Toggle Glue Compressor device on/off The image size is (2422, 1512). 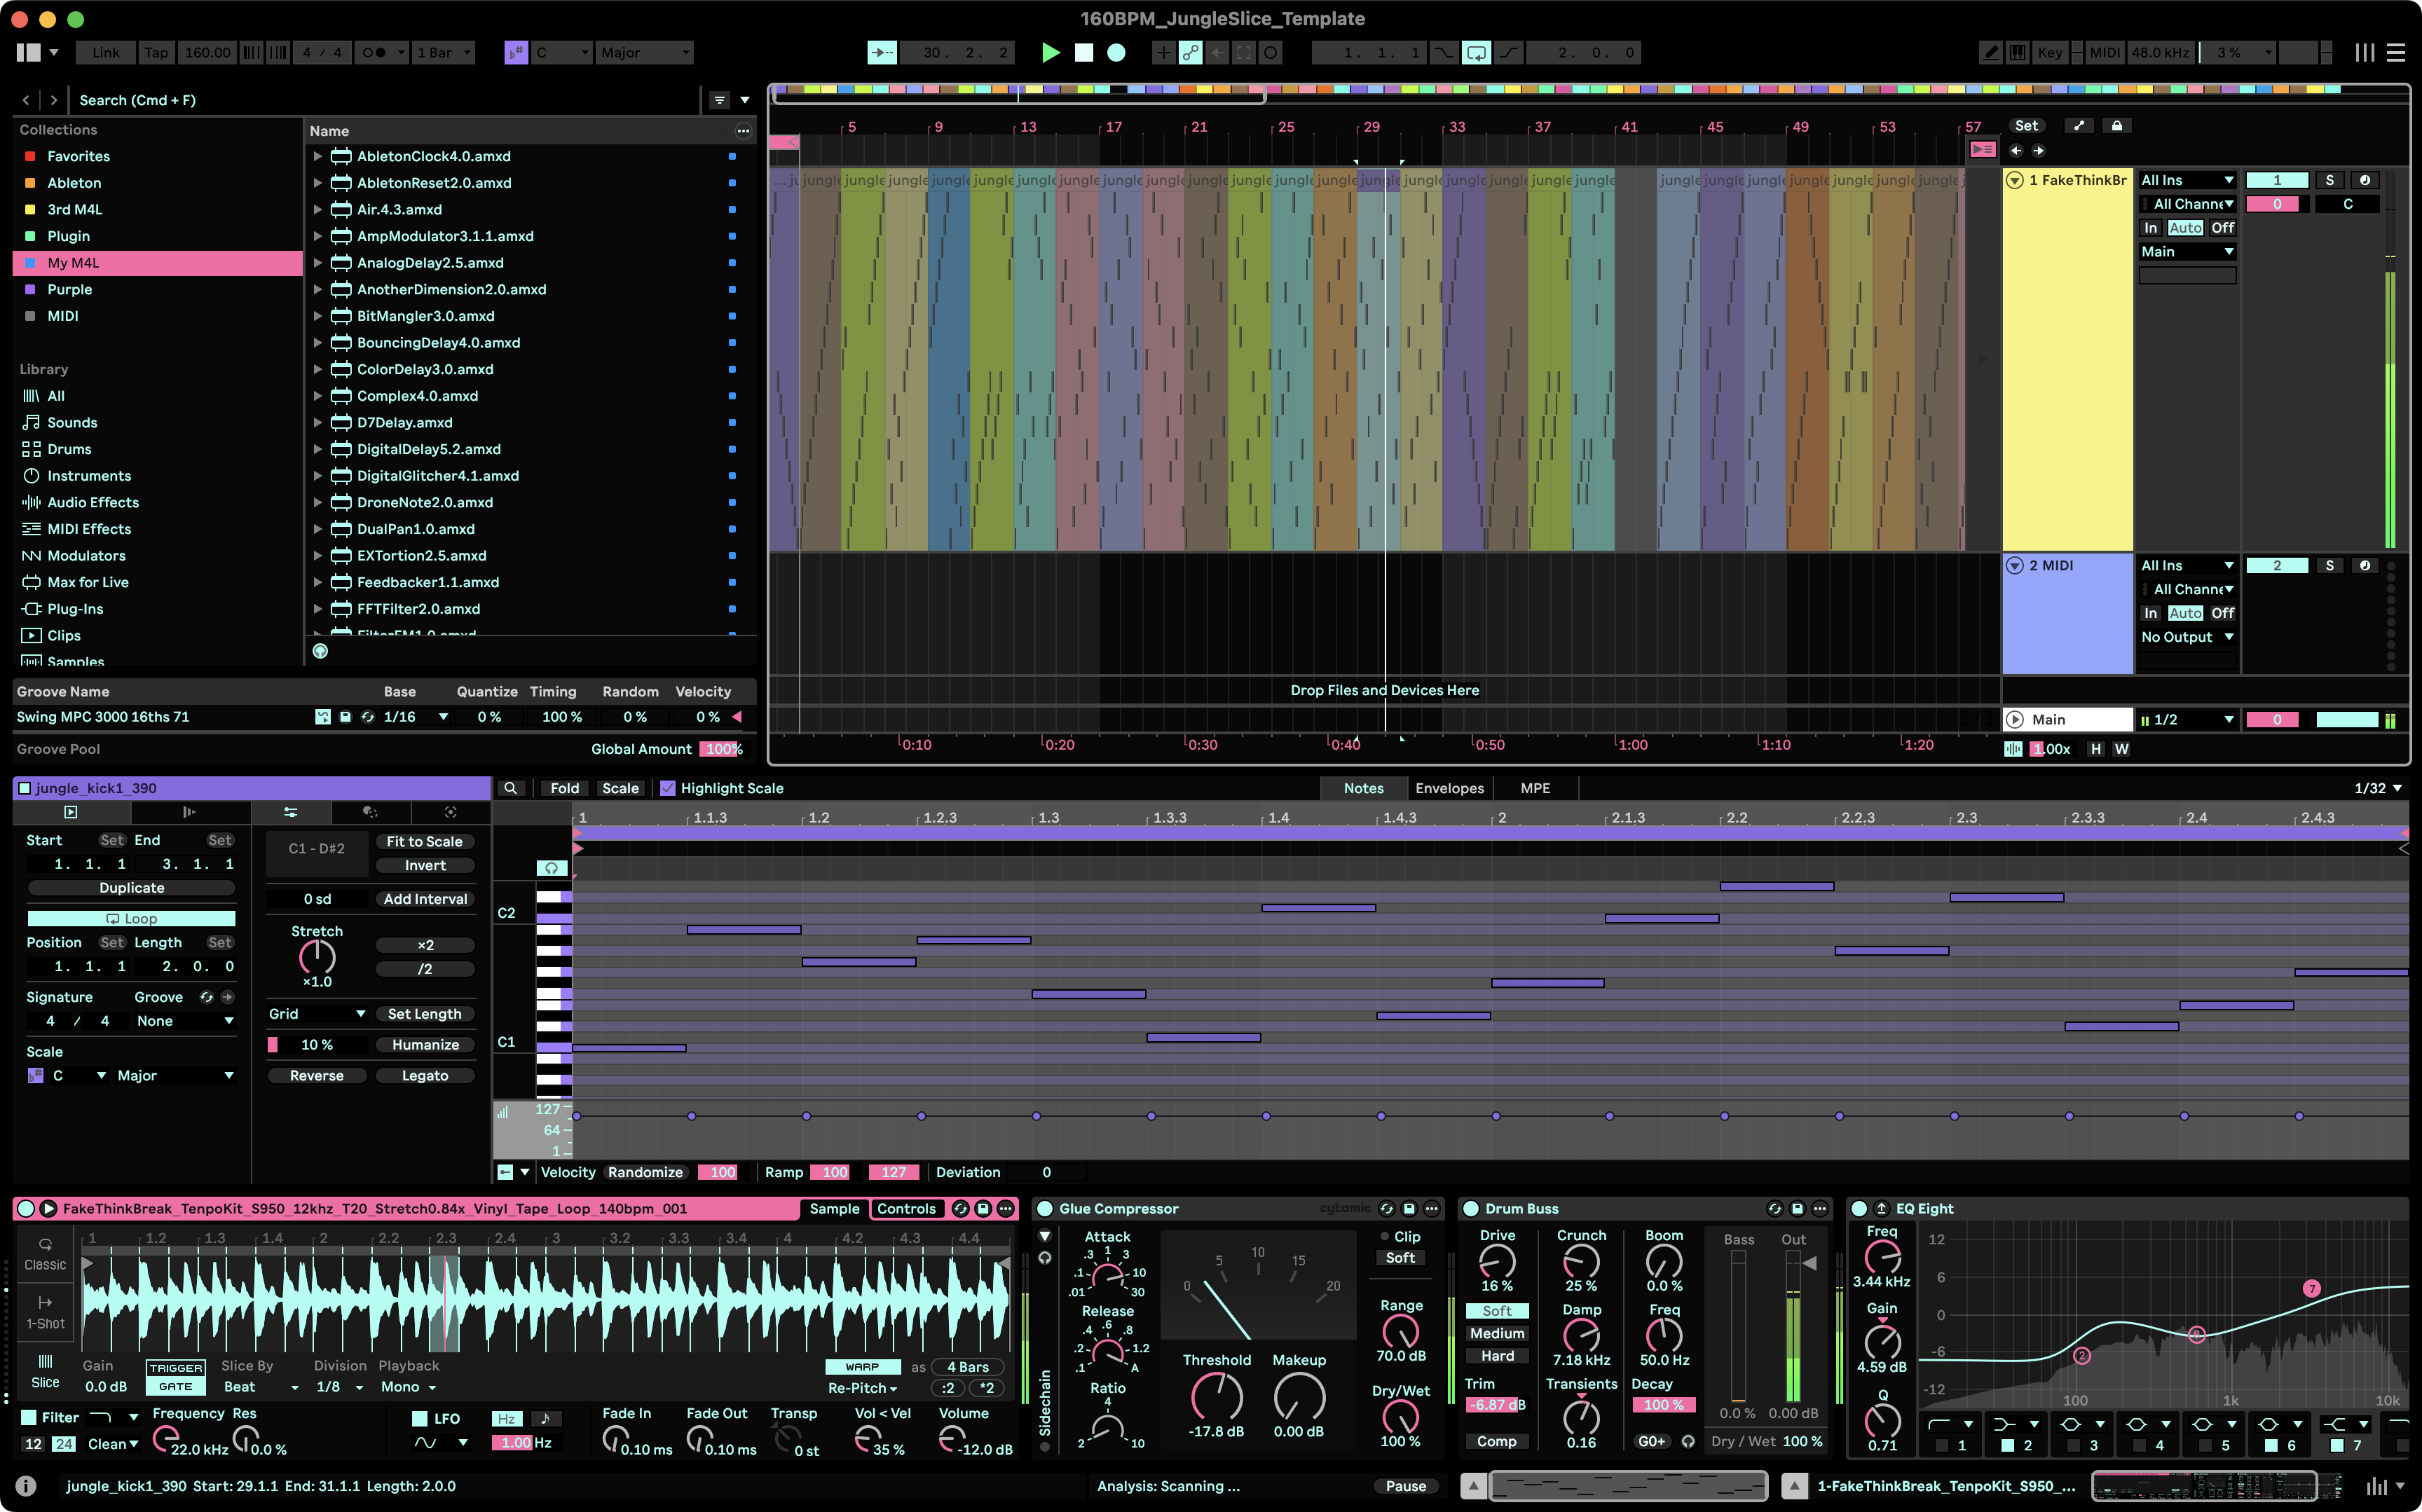tap(1044, 1209)
